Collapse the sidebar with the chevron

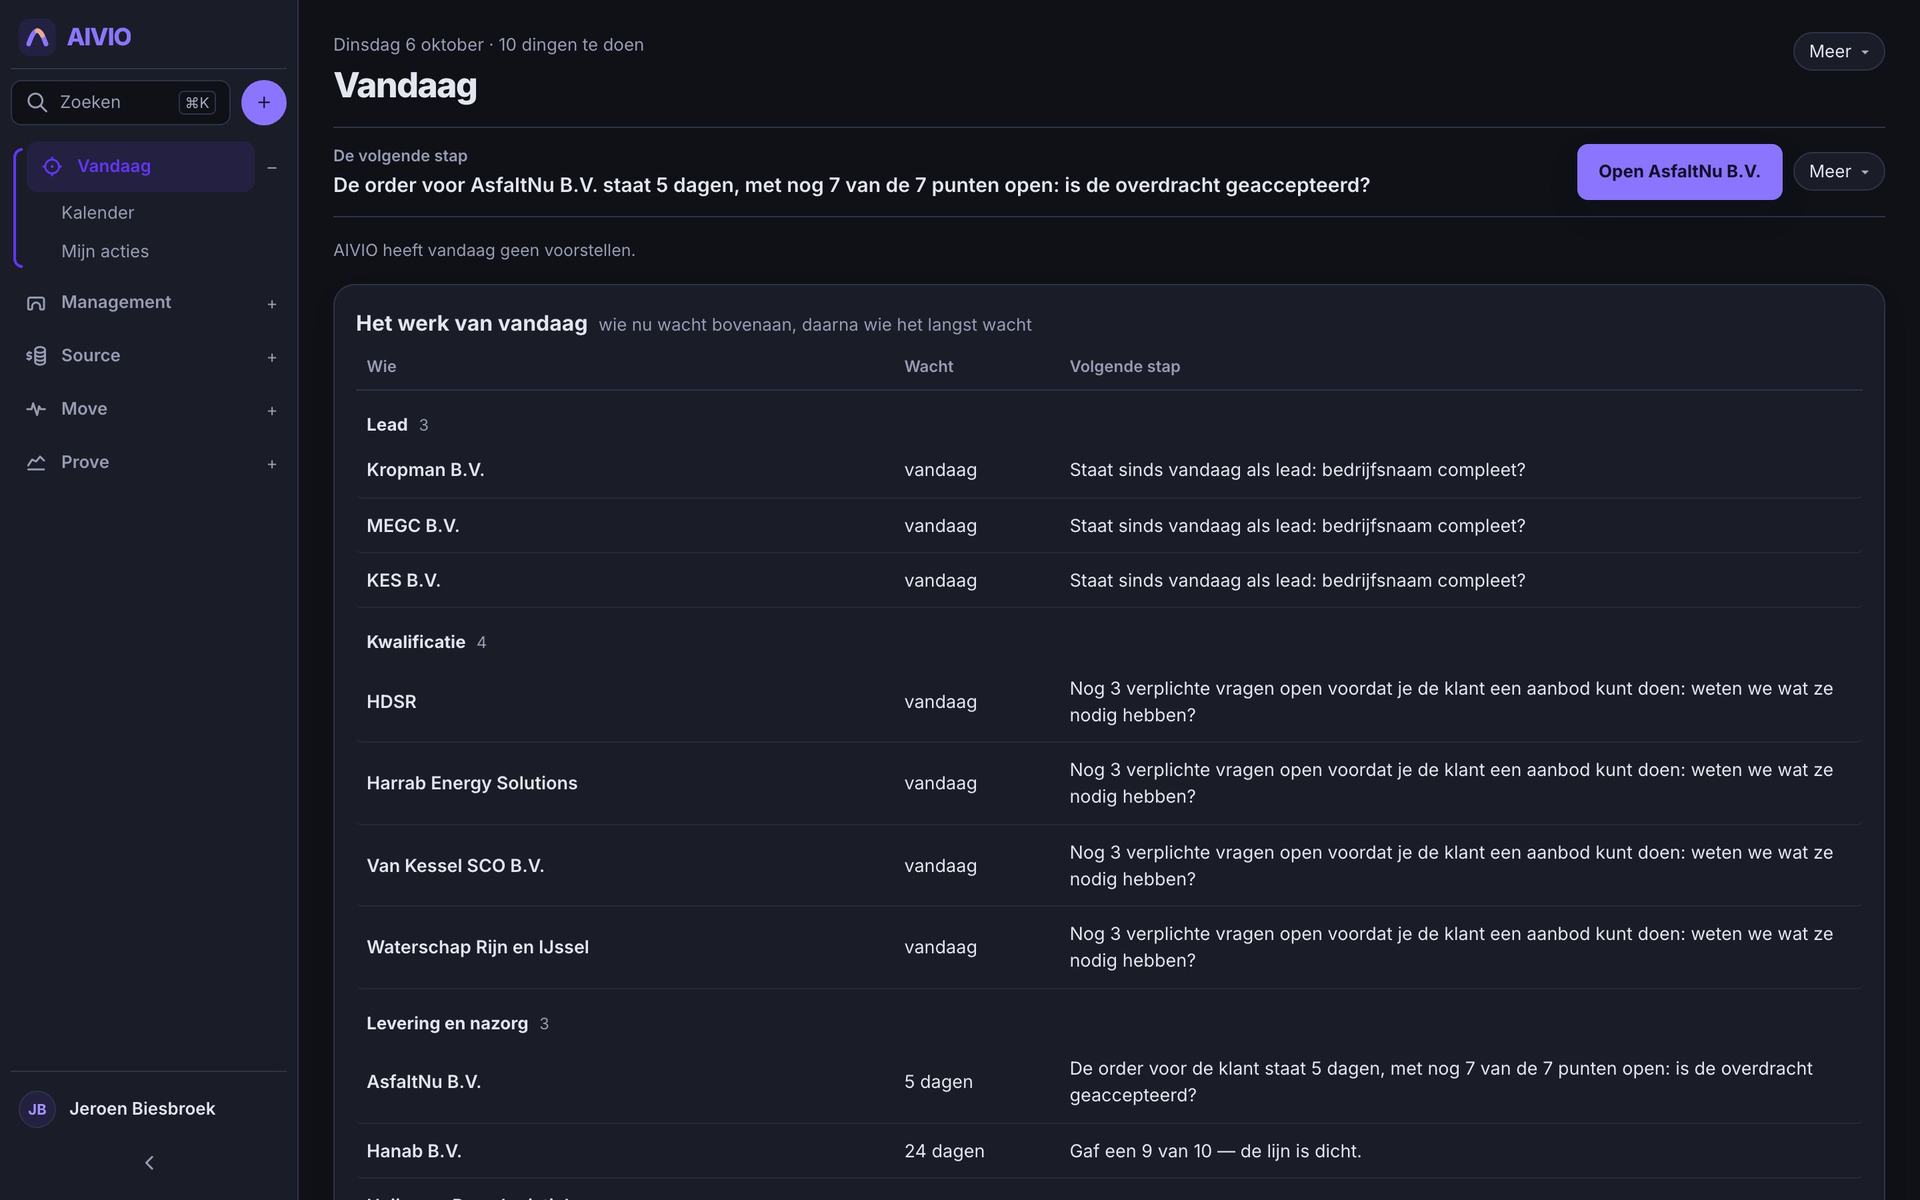point(149,1163)
